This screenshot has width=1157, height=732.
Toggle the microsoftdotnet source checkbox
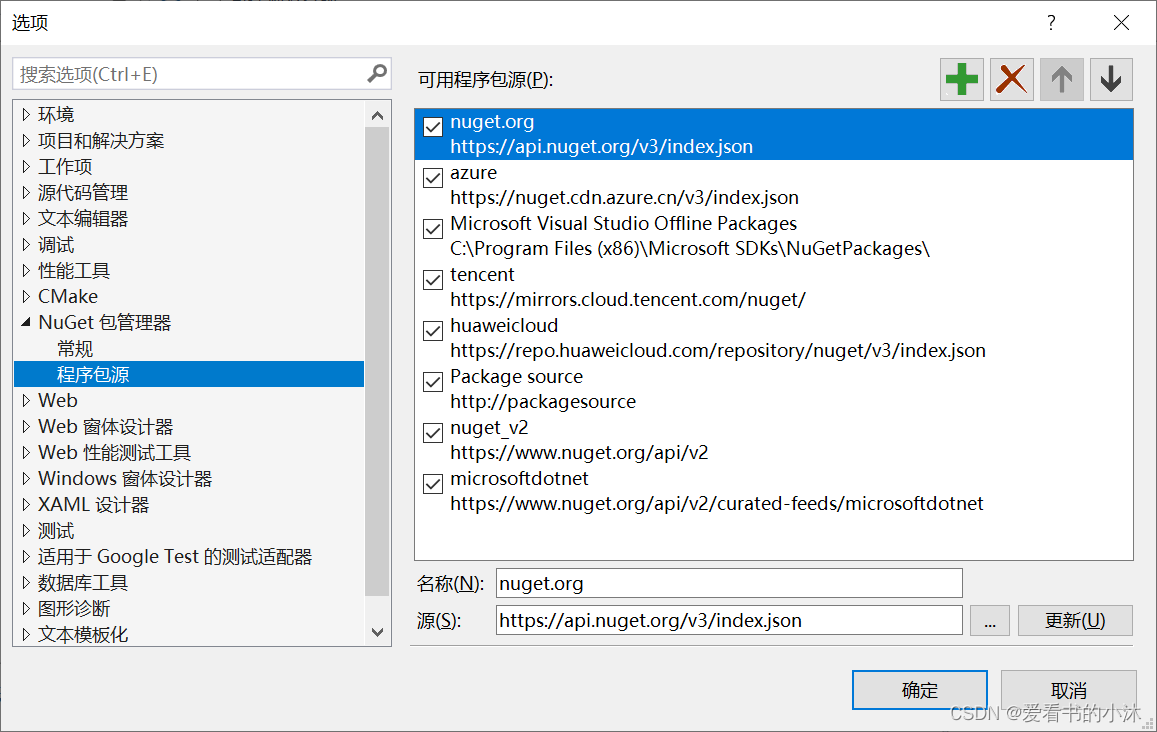click(x=433, y=483)
